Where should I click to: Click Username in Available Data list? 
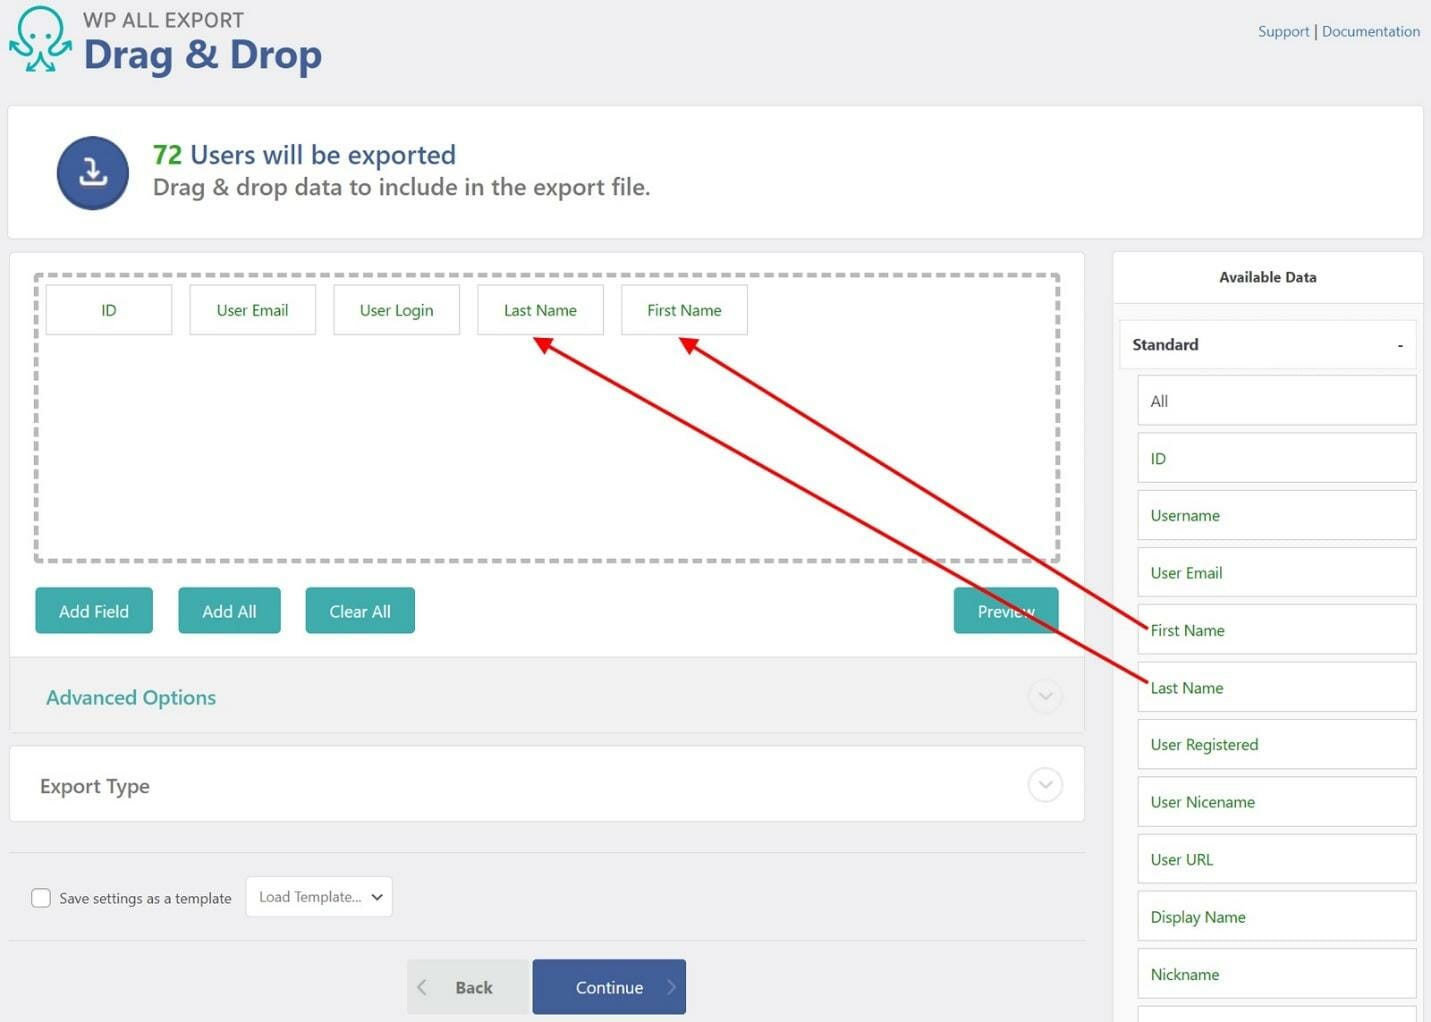coord(1277,515)
